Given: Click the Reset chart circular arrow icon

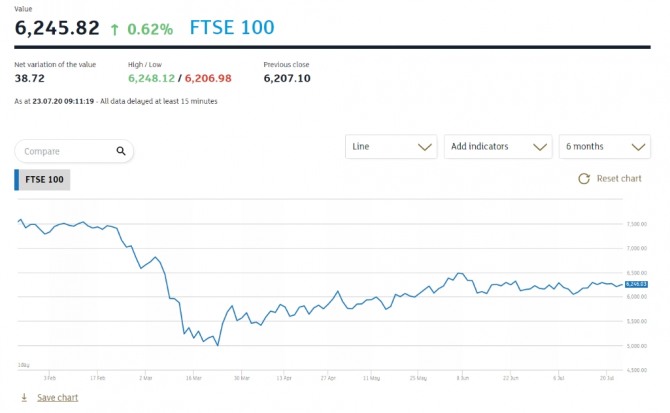Looking at the screenshot, I should point(584,179).
